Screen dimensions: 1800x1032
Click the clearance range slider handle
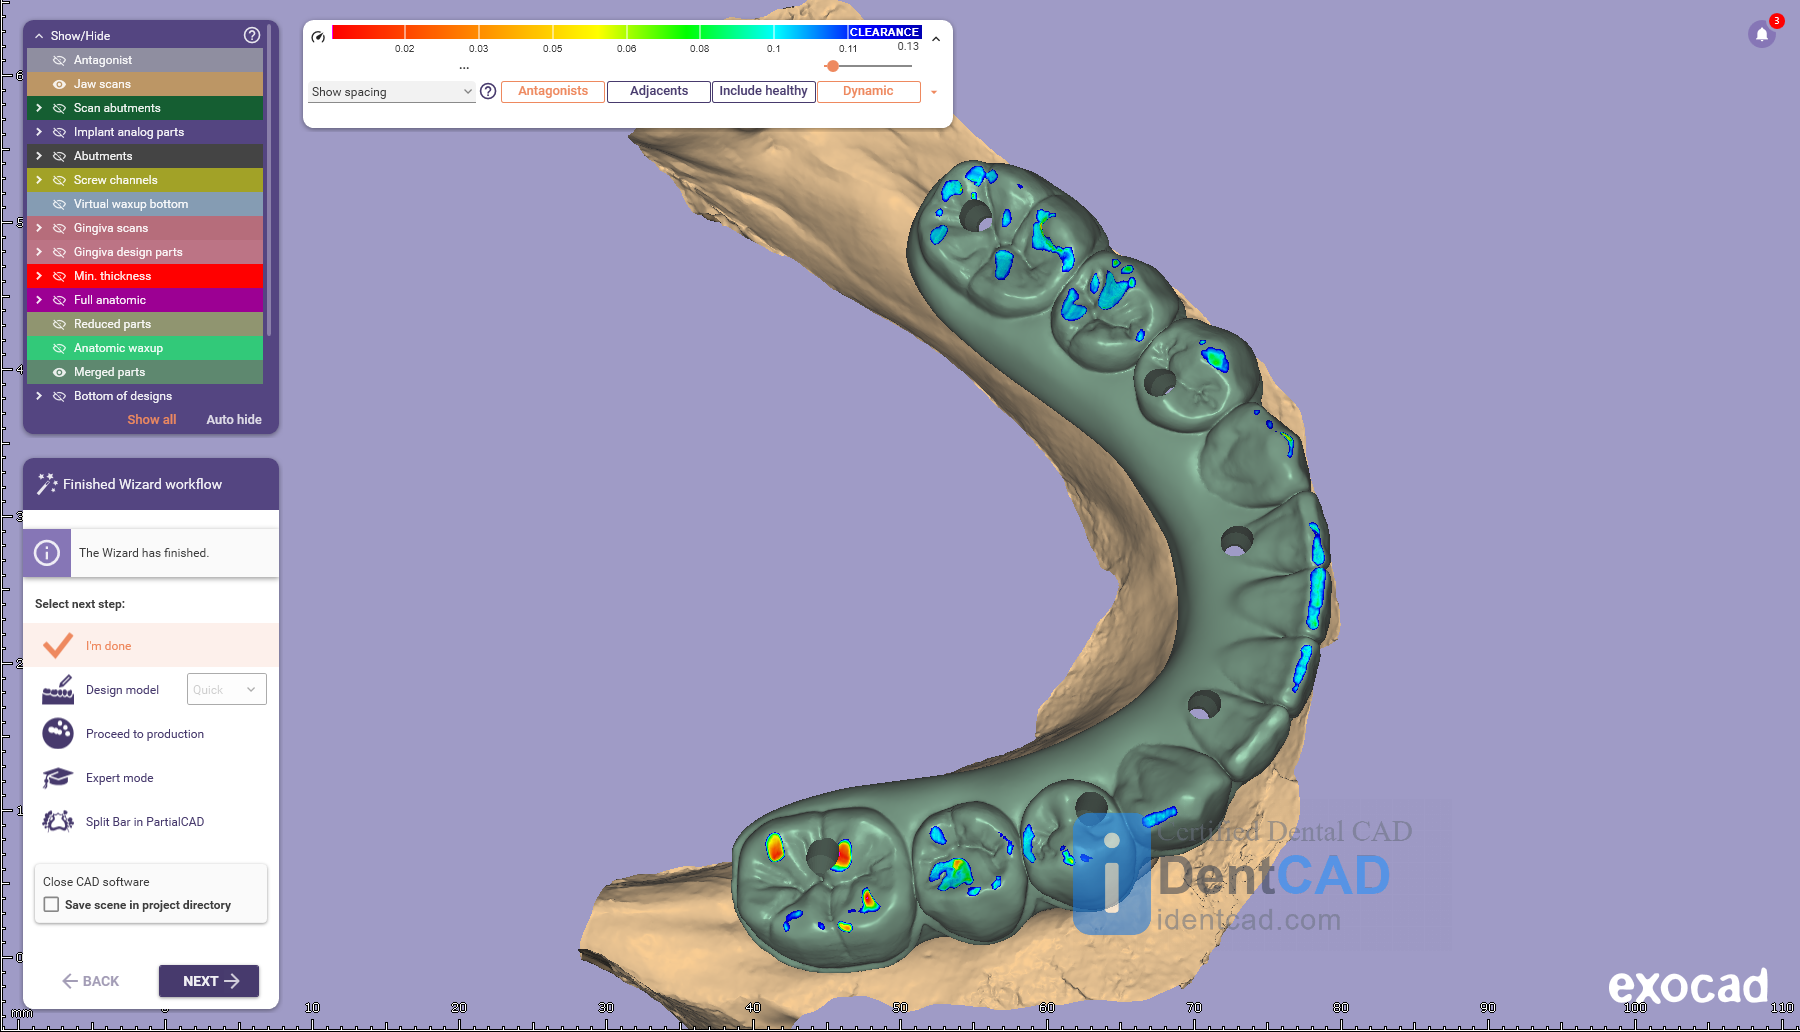coord(832,66)
